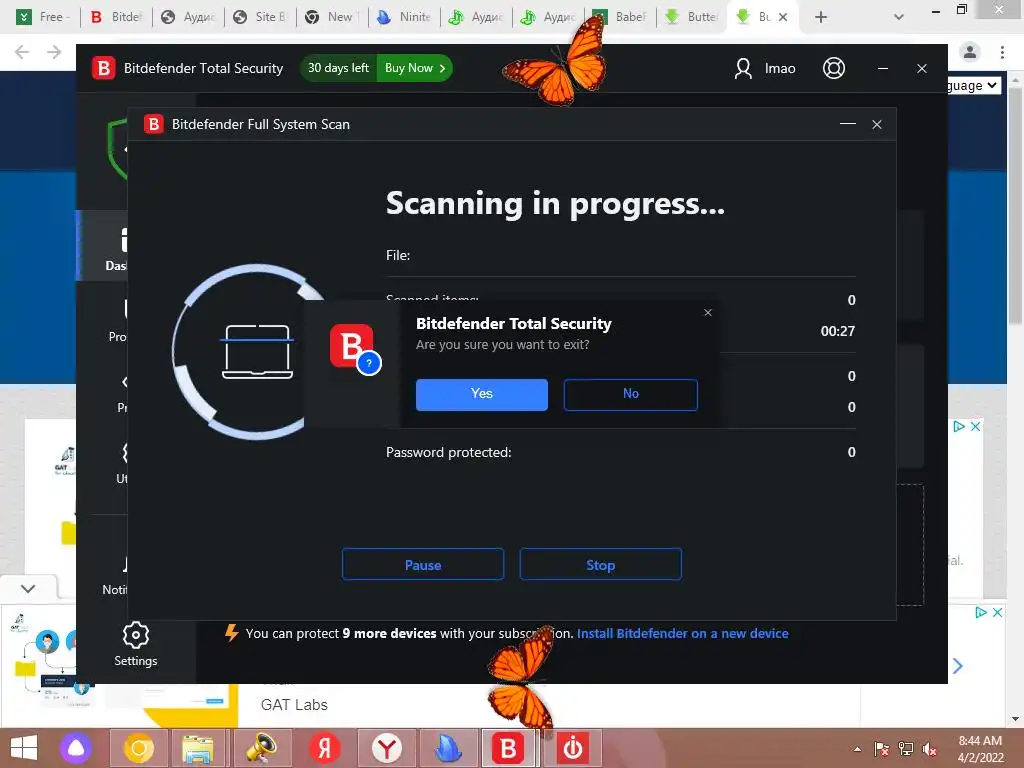The width and height of the screenshot is (1024, 768).
Task: Open the file explorer taskbar icon
Action: click(198, 748)
